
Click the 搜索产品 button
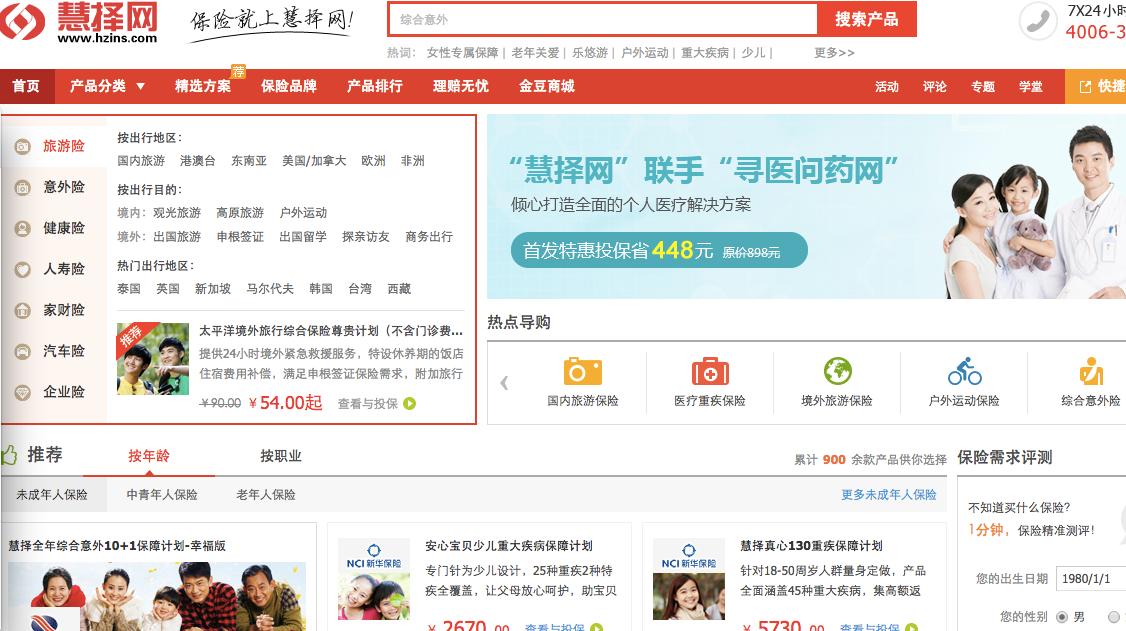pos(867,19)
